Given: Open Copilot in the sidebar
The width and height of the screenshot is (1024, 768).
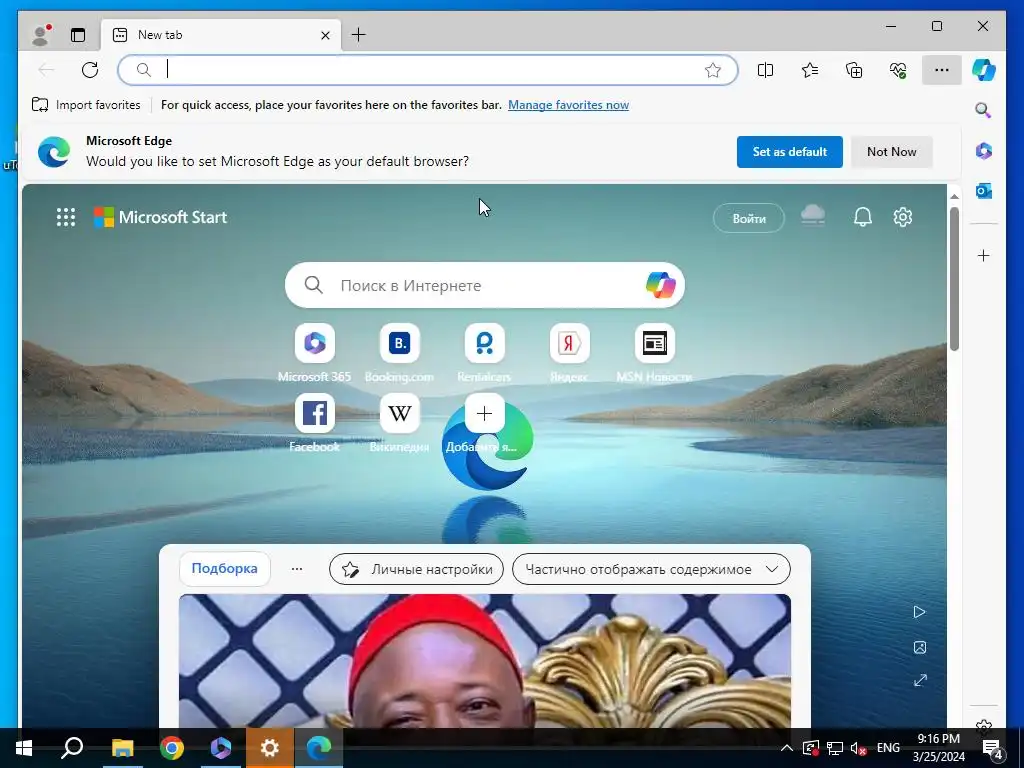Looking at the screenshot, I should click(x=984, y=70).
